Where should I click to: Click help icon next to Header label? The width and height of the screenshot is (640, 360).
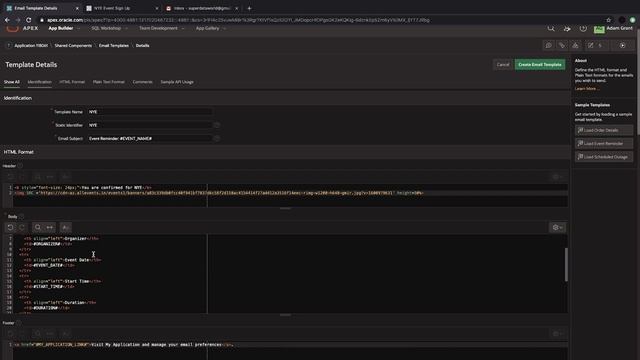point(20,166)
